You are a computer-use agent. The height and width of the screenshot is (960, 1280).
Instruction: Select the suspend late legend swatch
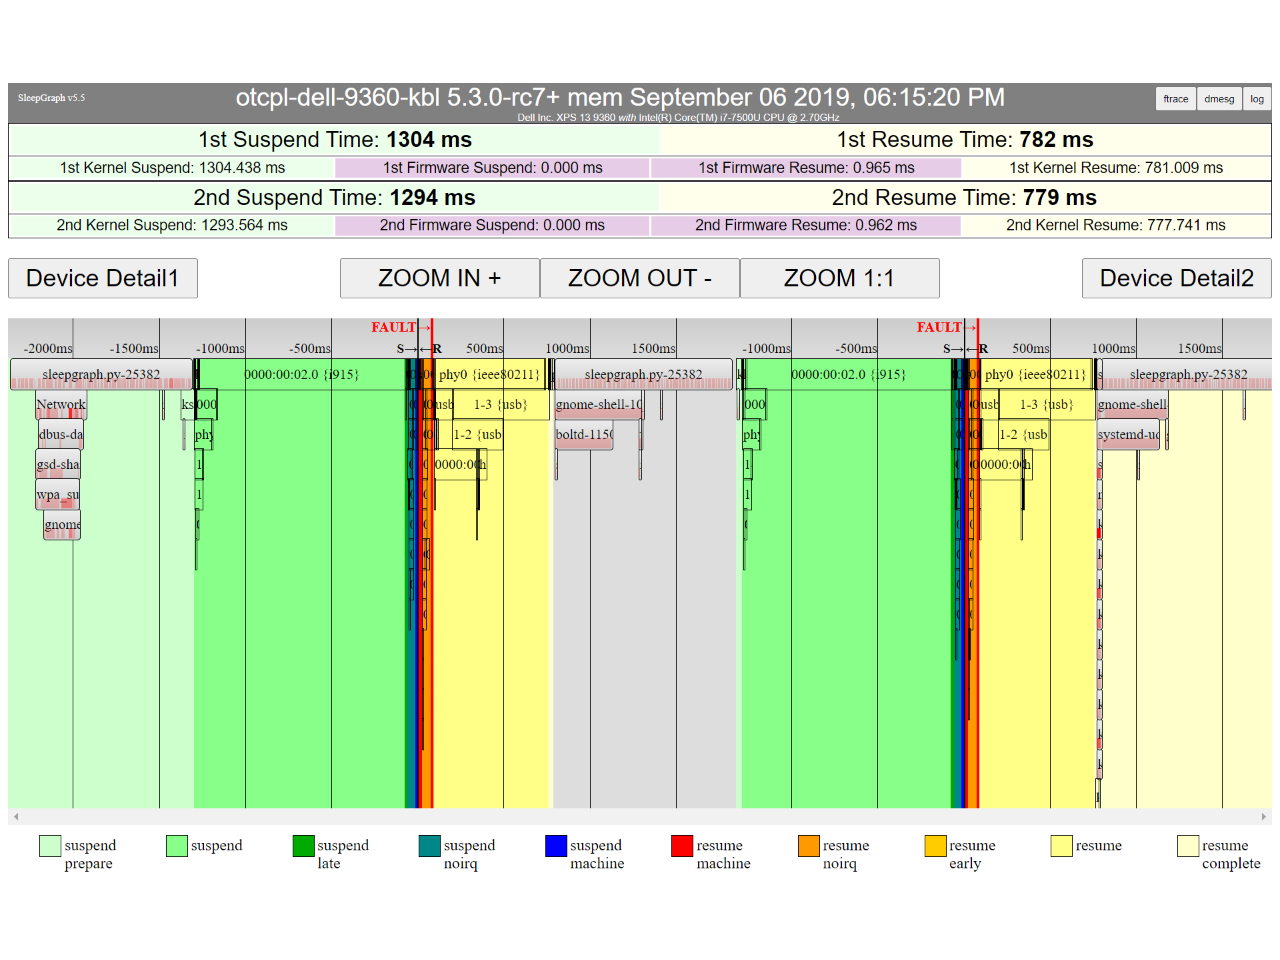(303, 846)
